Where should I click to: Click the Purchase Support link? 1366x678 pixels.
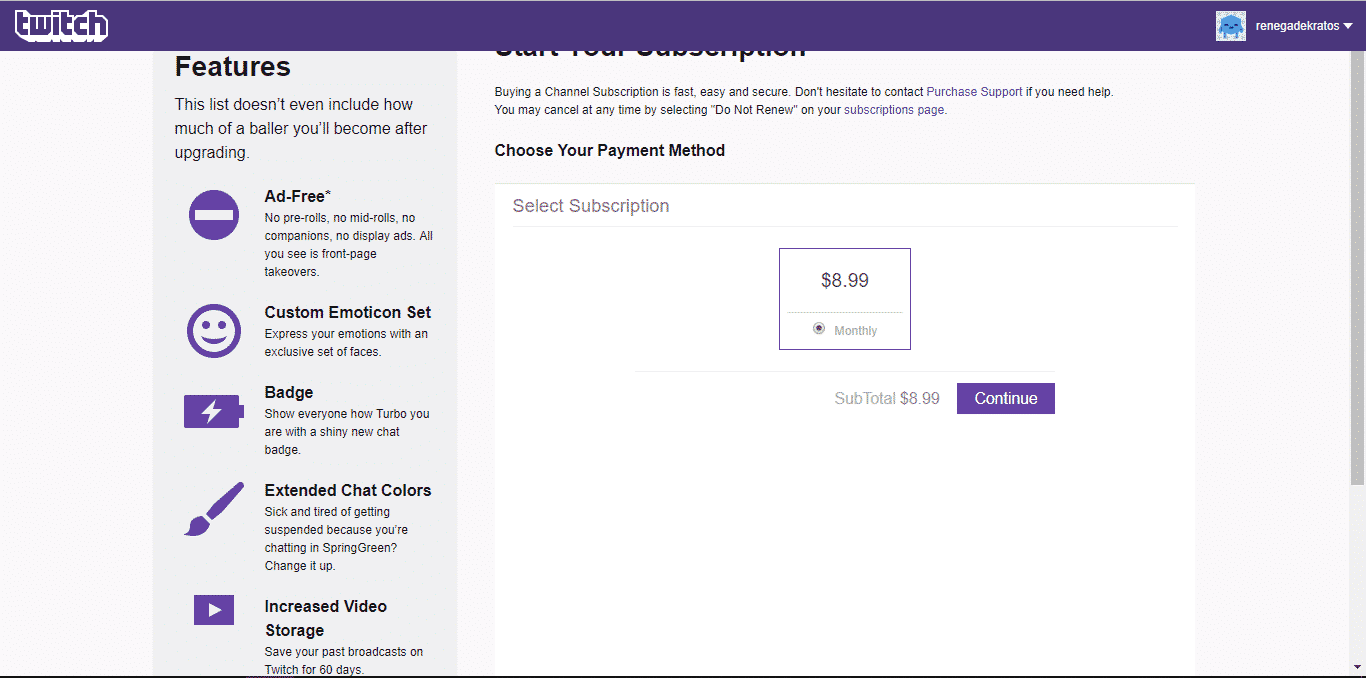974,91
